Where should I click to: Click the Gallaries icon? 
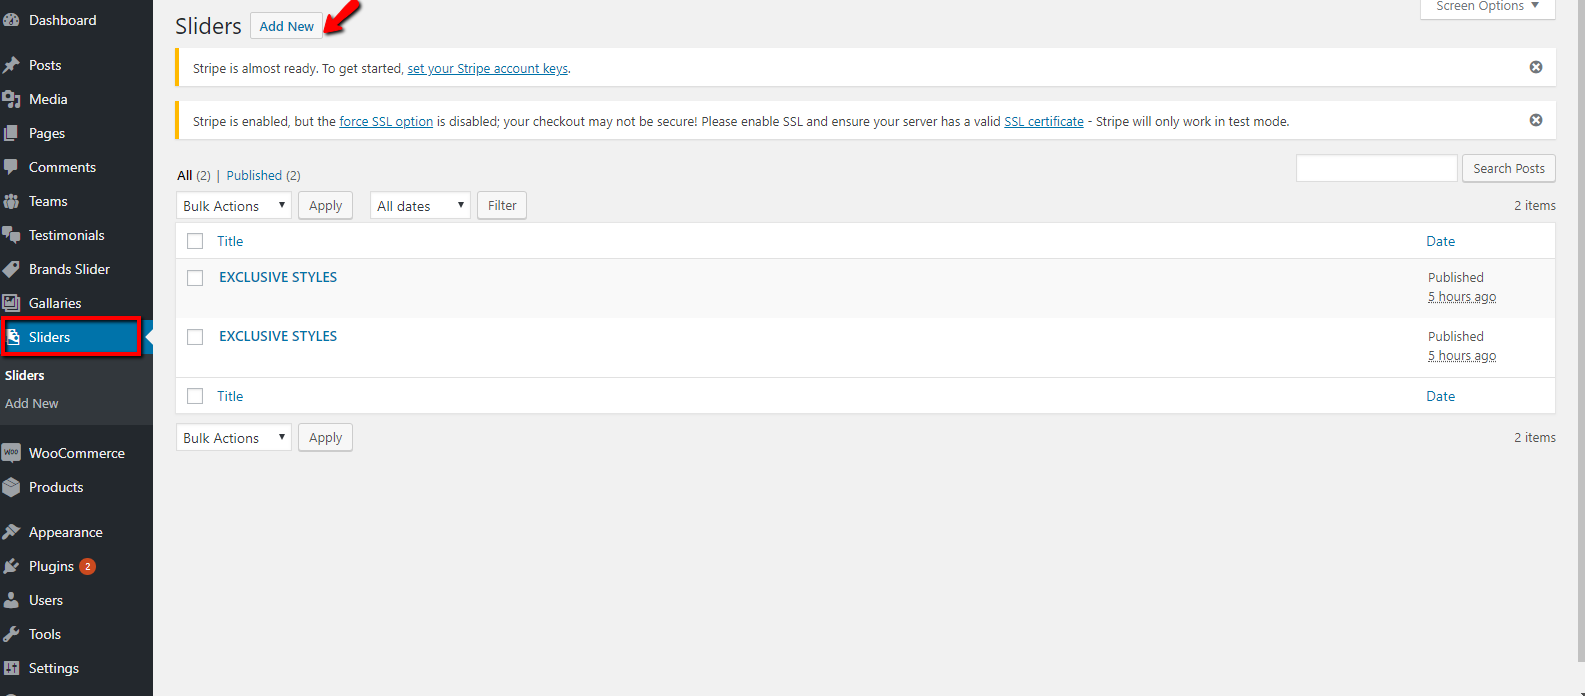tap(11, 303)
